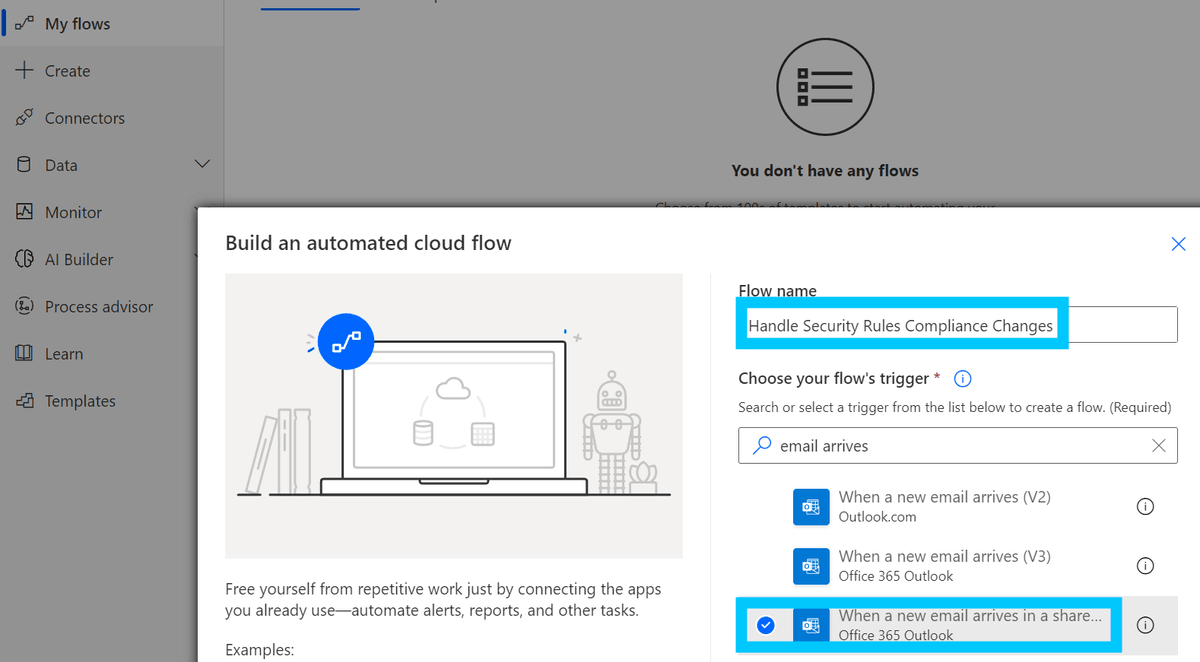1200x662 pixels.
Task: Select the My flows sidebar item
Action: coord(80,22)
